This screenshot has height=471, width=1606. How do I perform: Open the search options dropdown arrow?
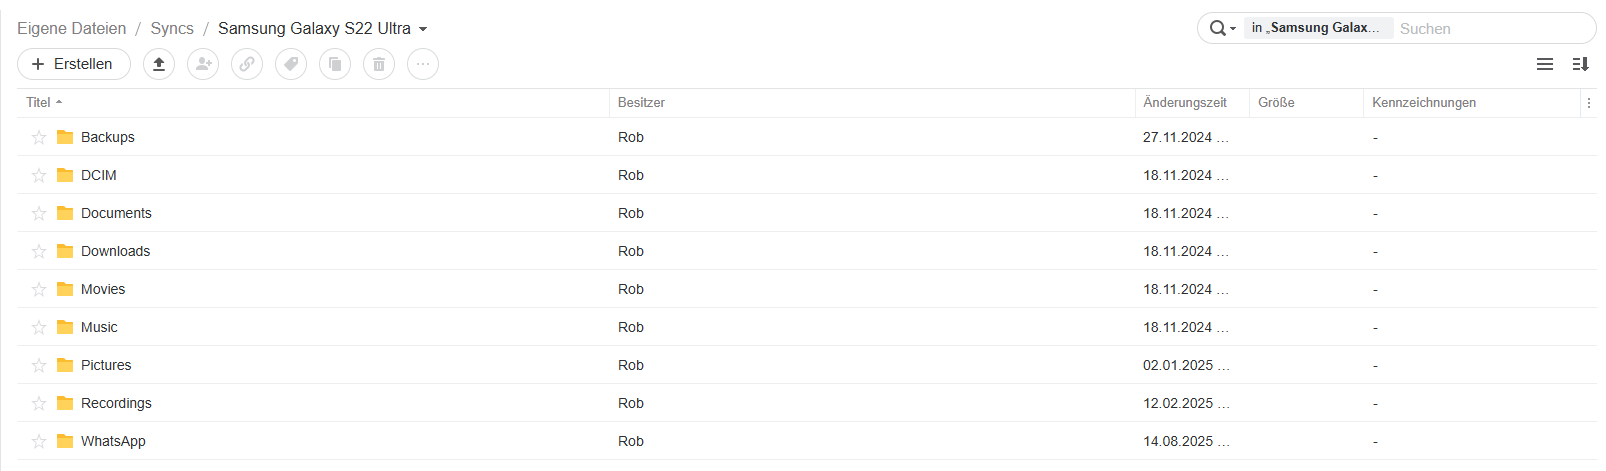click(1233, 29)
